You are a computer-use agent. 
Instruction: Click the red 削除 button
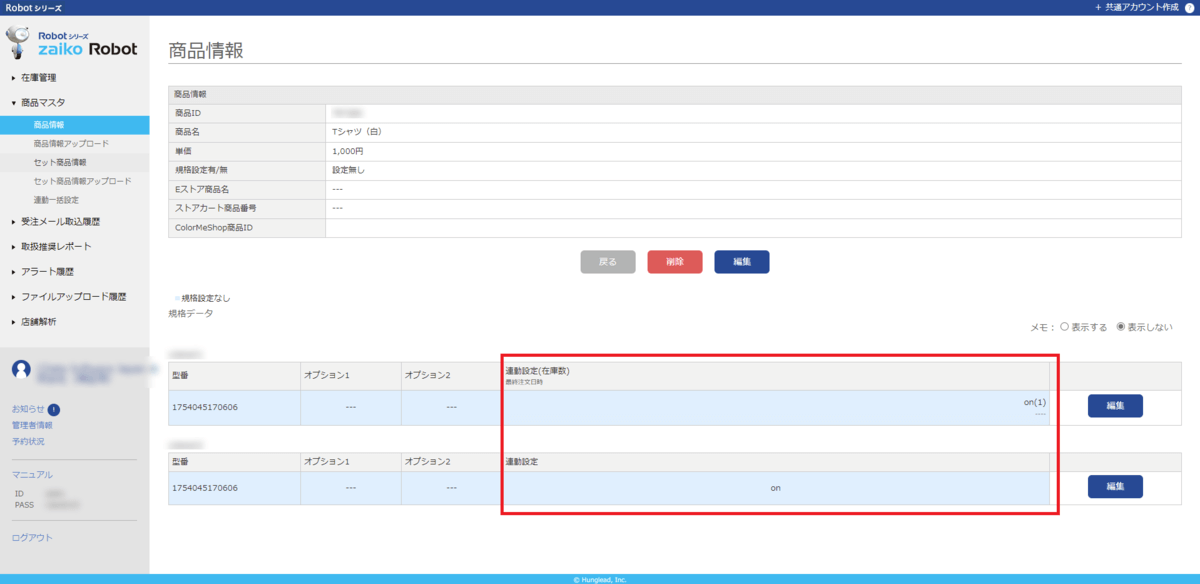675,262
